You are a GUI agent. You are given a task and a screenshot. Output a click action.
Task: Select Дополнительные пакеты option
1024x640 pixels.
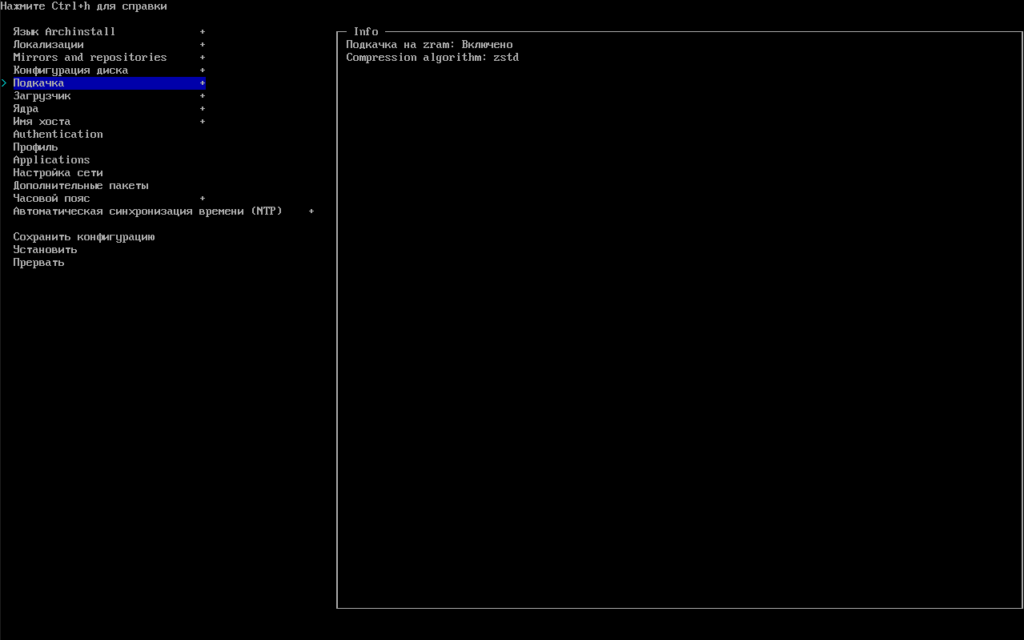80,186
